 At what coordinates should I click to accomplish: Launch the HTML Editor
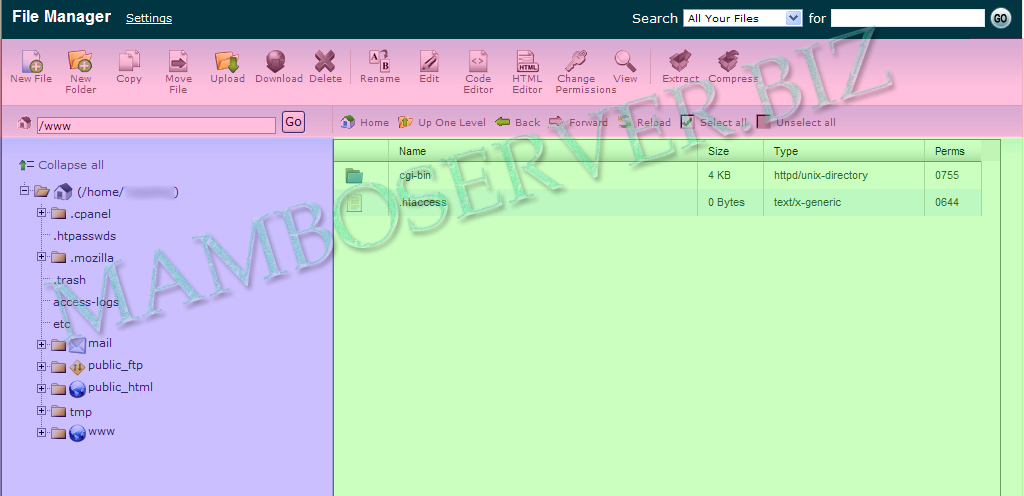pyautogui.click(x=527, y=72)
